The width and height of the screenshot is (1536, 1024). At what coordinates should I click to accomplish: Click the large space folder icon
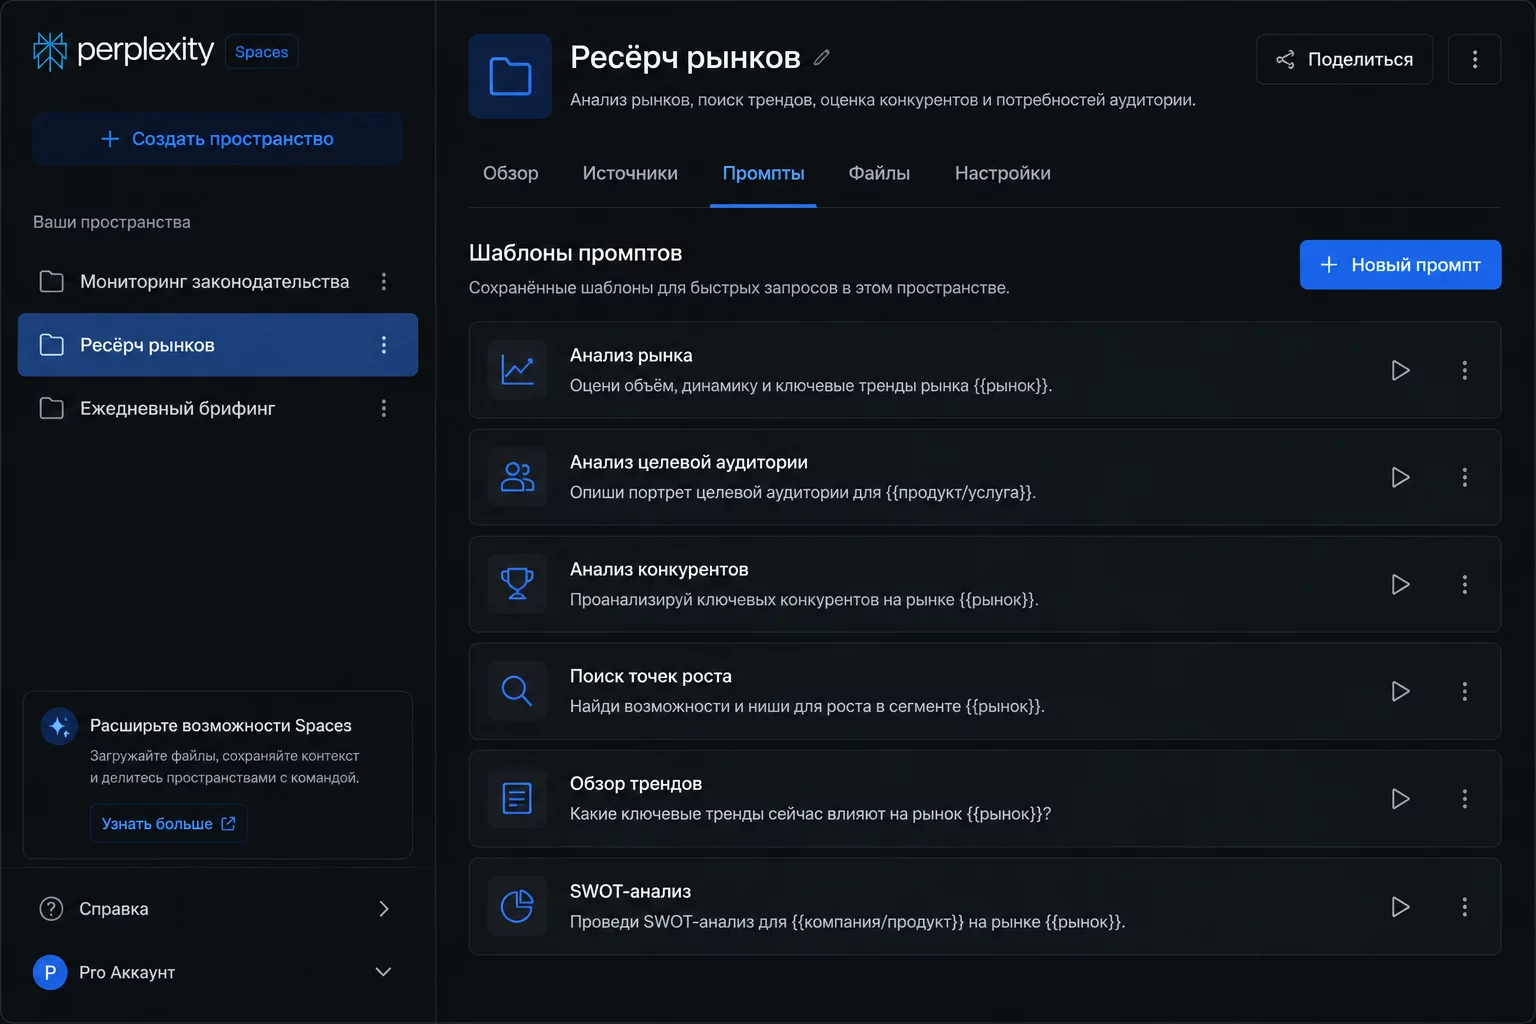click(510, 77)
